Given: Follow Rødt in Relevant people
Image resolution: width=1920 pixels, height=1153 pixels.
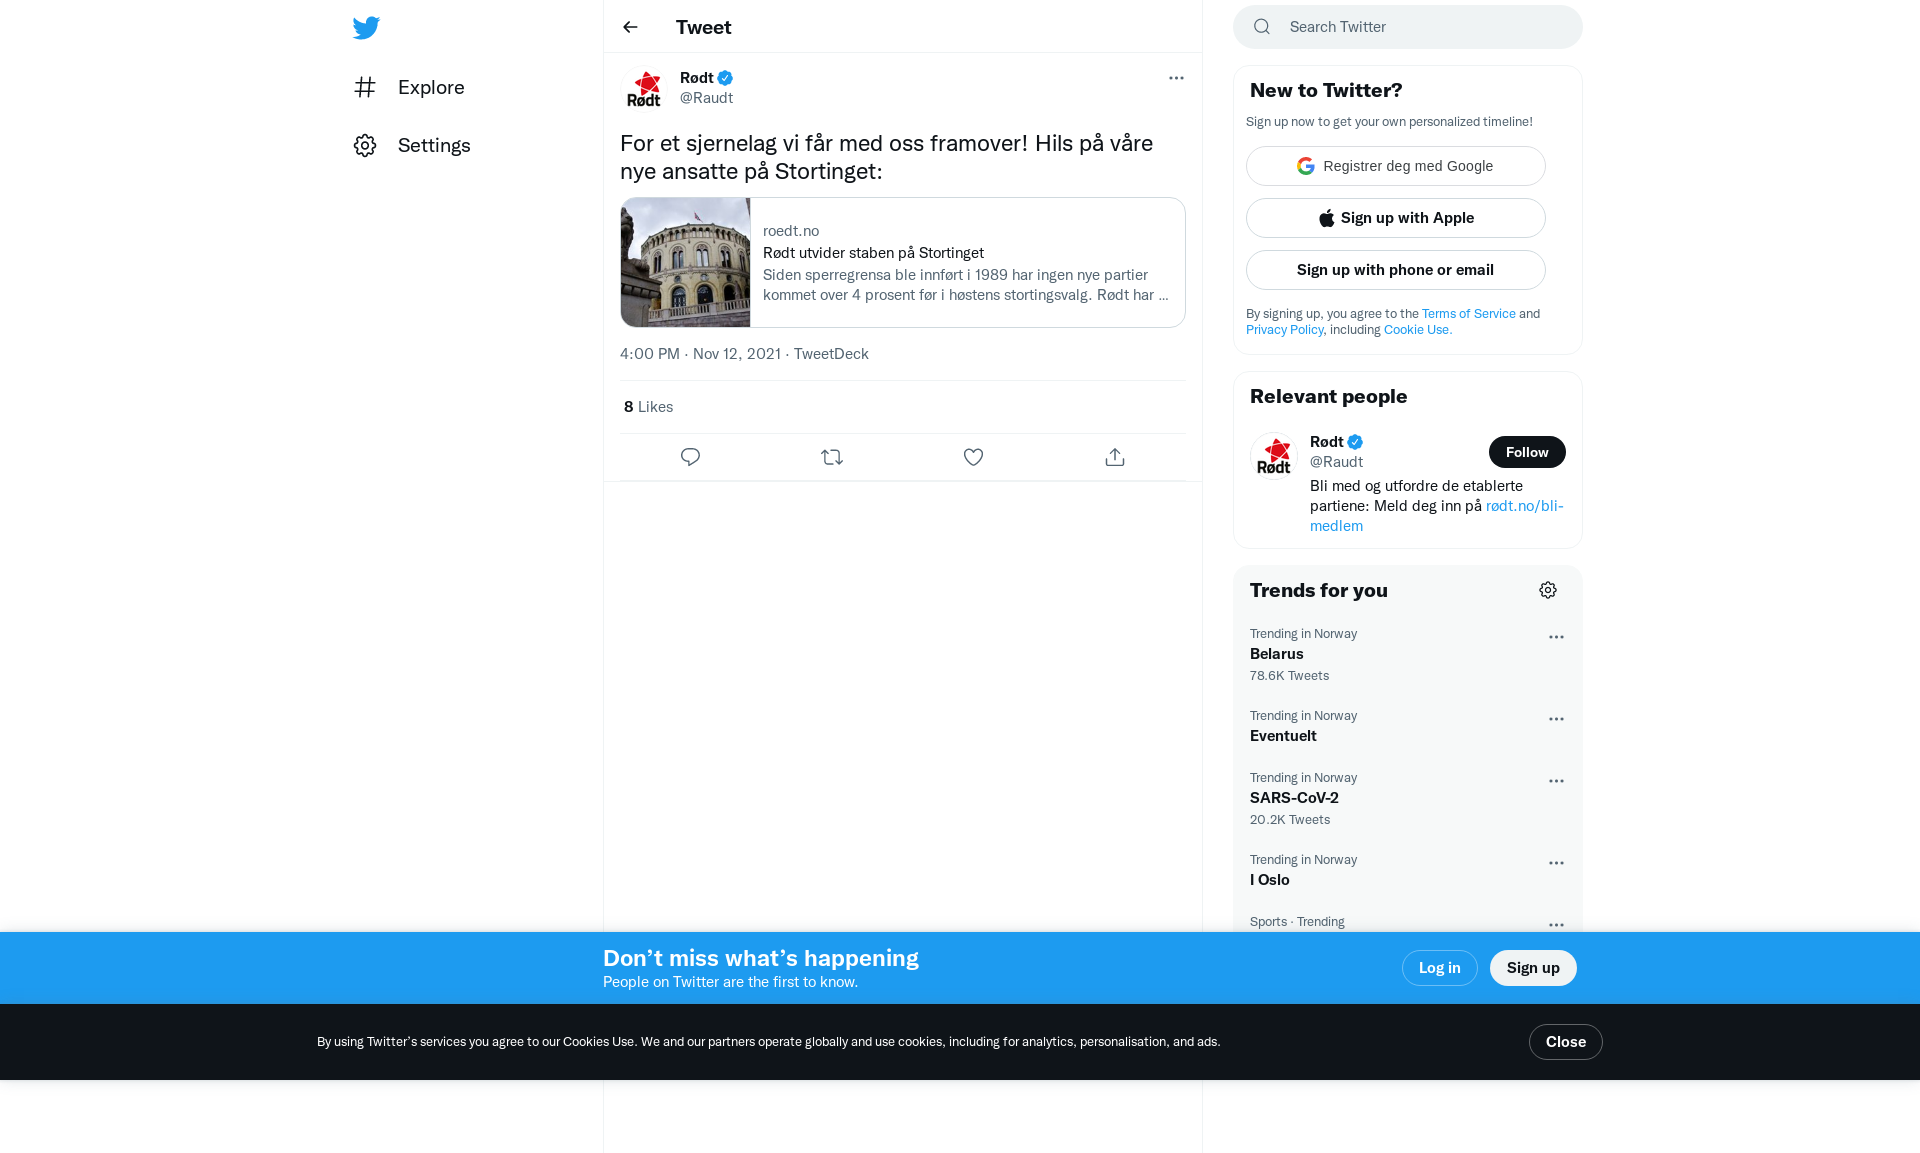Looking at the screenshot, I should point(1527,452).
